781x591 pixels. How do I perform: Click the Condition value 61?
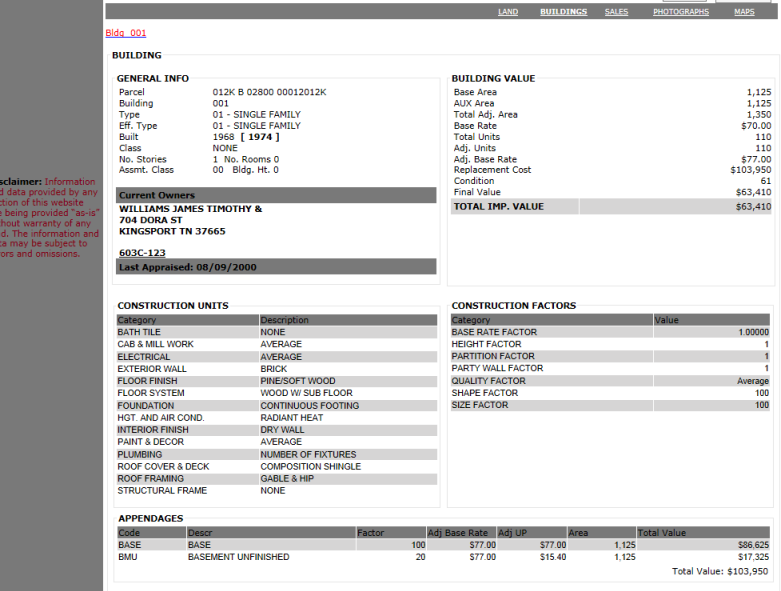click(766, 181)
